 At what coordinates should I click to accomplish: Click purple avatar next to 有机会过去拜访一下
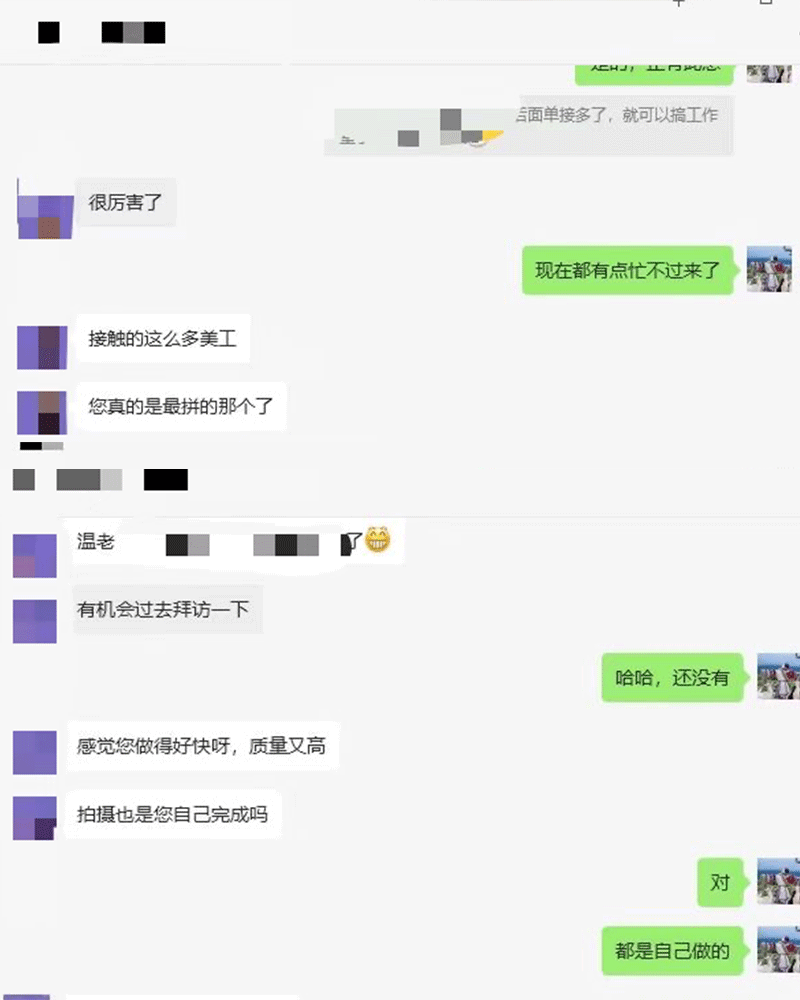click(x=34, y=621)
